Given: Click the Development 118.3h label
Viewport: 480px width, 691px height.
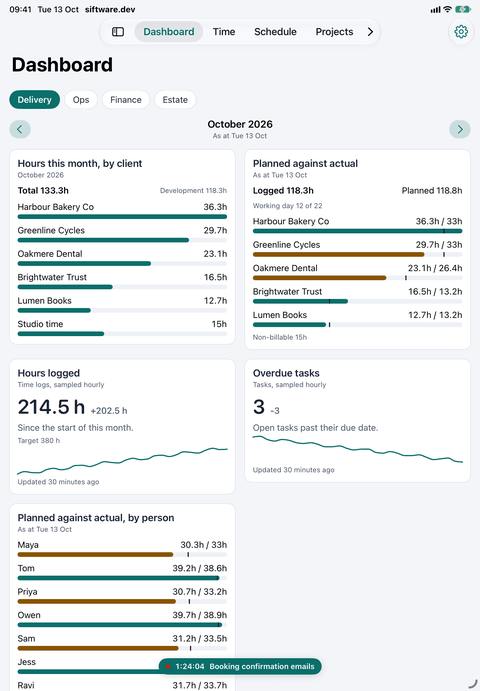Looking at the screenshot, I should click(x=193, y=190).
